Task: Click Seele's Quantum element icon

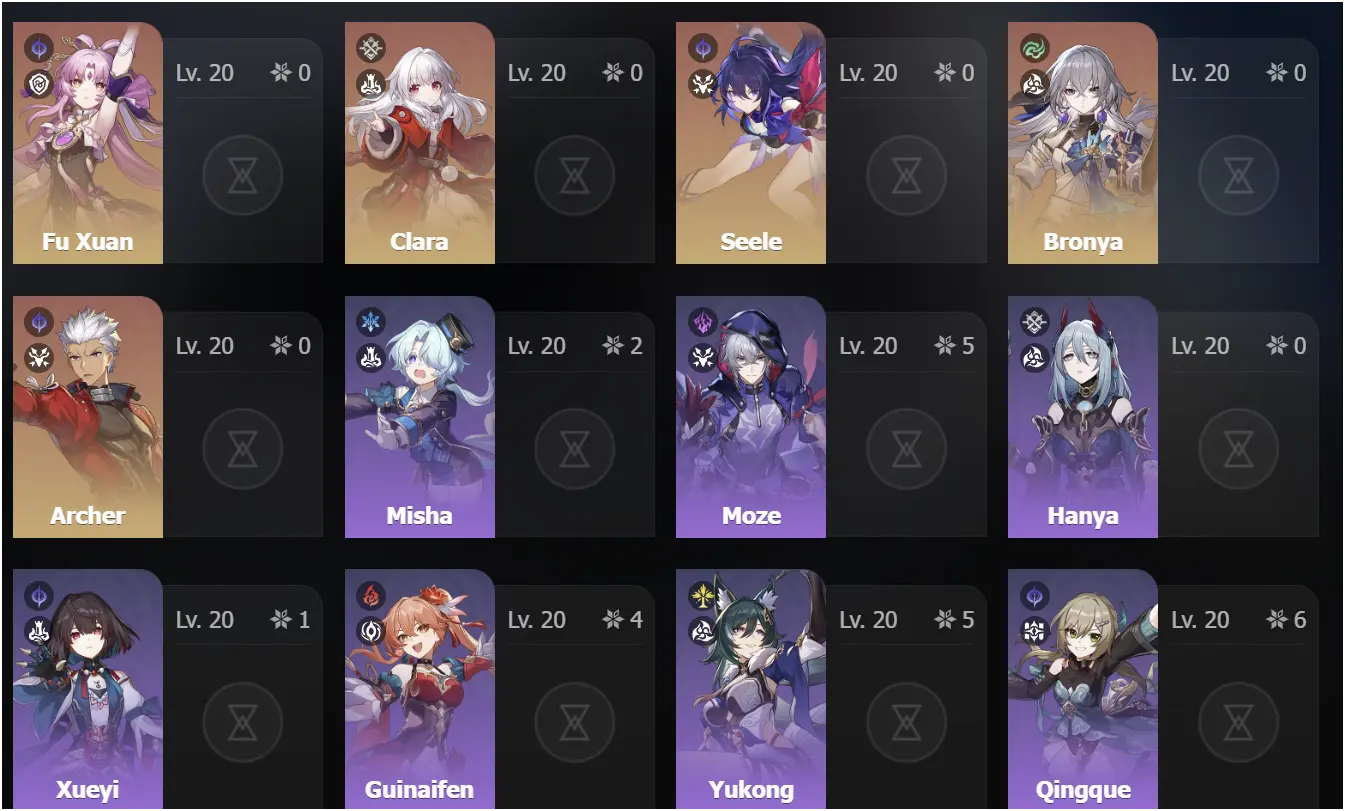Action: [x=703, y=47]
